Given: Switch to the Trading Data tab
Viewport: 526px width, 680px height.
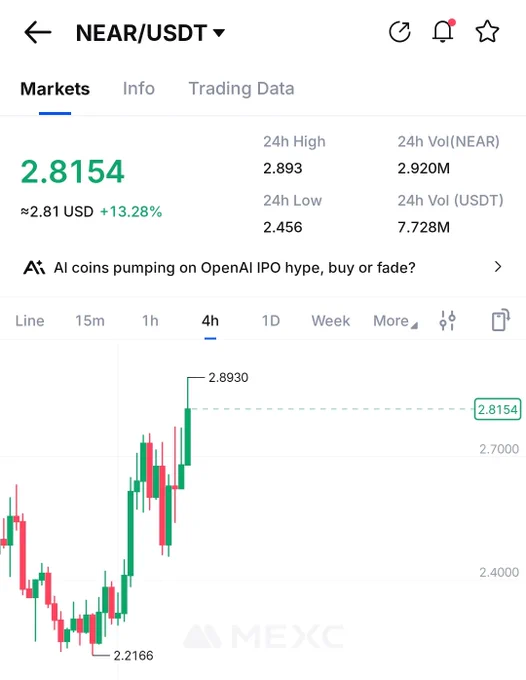Looking at the screenshot, I should coord(241,88).
